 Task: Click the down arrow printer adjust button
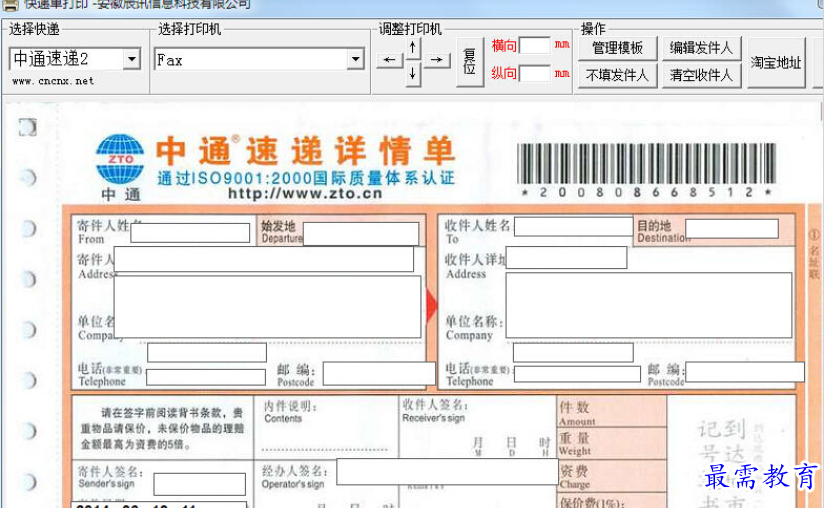412,74
